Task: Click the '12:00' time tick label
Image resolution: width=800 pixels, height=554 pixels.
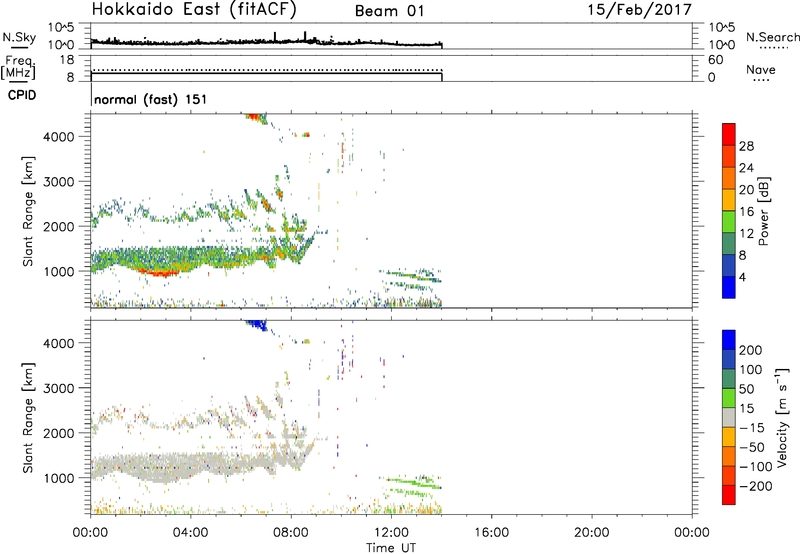Action: click(x=391, y=533)
